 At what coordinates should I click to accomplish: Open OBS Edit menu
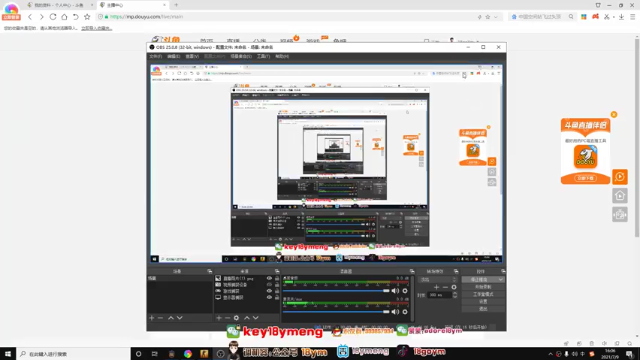173,56
